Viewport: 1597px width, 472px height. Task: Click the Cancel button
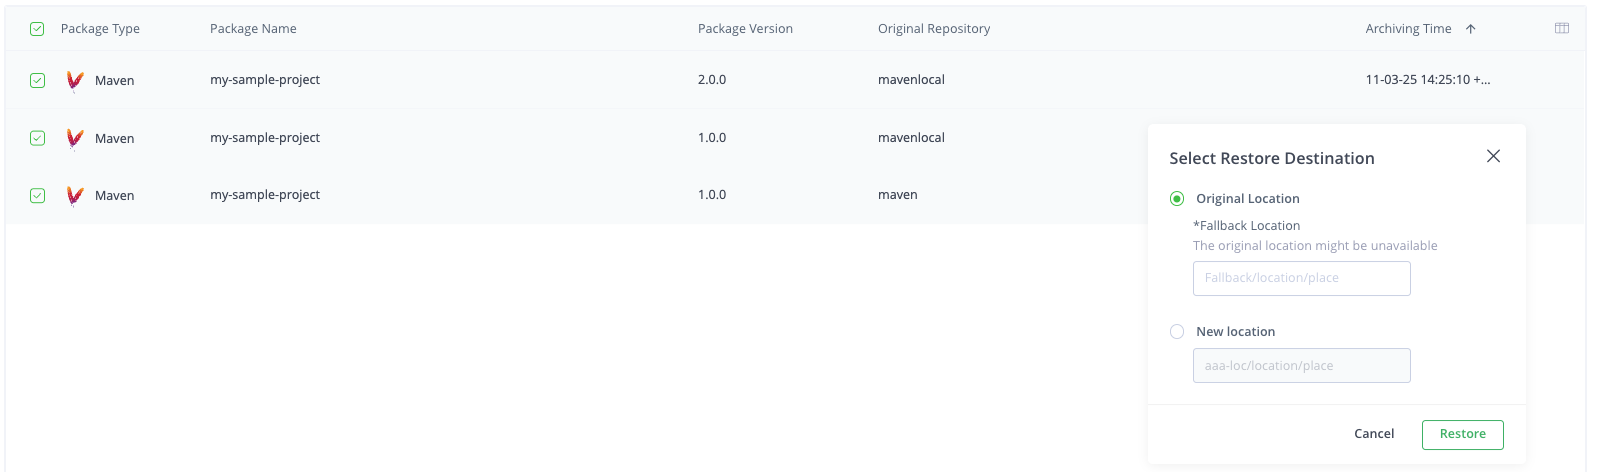point(1373,434)
